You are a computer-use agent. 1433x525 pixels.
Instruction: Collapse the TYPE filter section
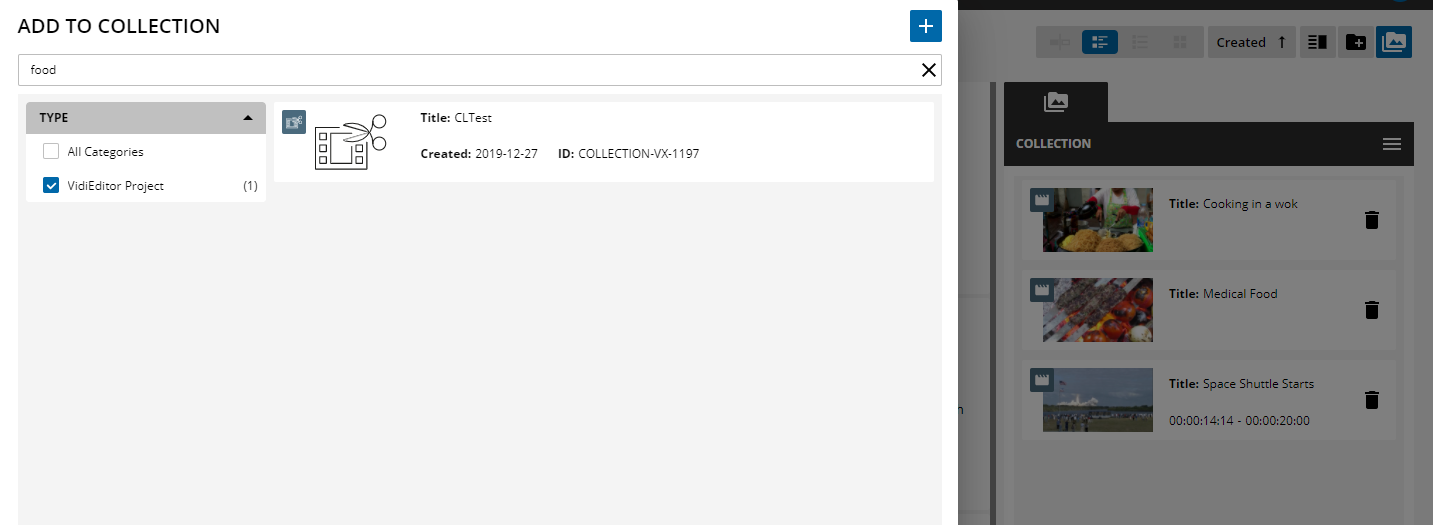pyautogui.click(x=247, y=118)
